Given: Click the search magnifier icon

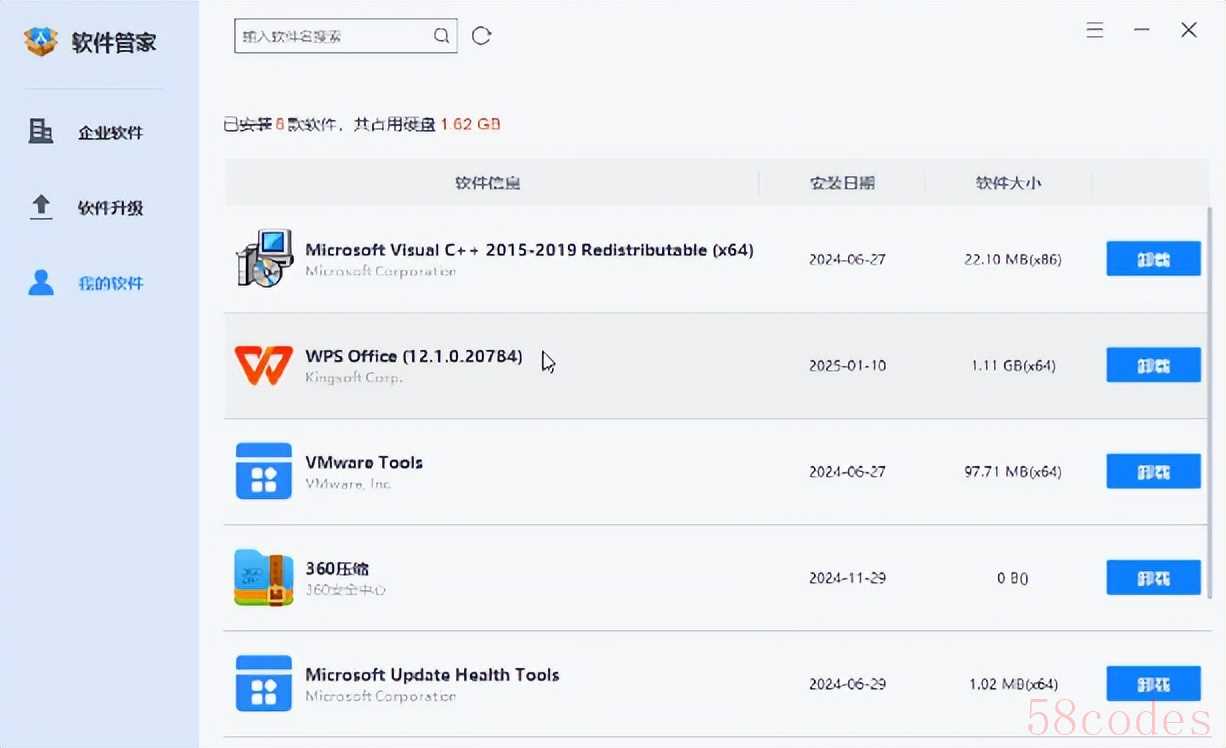Looking at the screenshot, I should point(441,36).
